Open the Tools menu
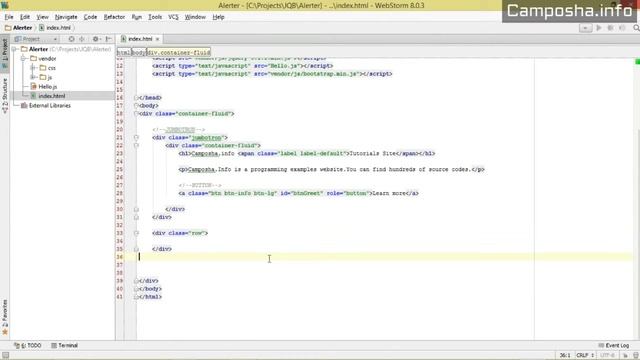Viewport: 640px width, 360px height. 155,17
